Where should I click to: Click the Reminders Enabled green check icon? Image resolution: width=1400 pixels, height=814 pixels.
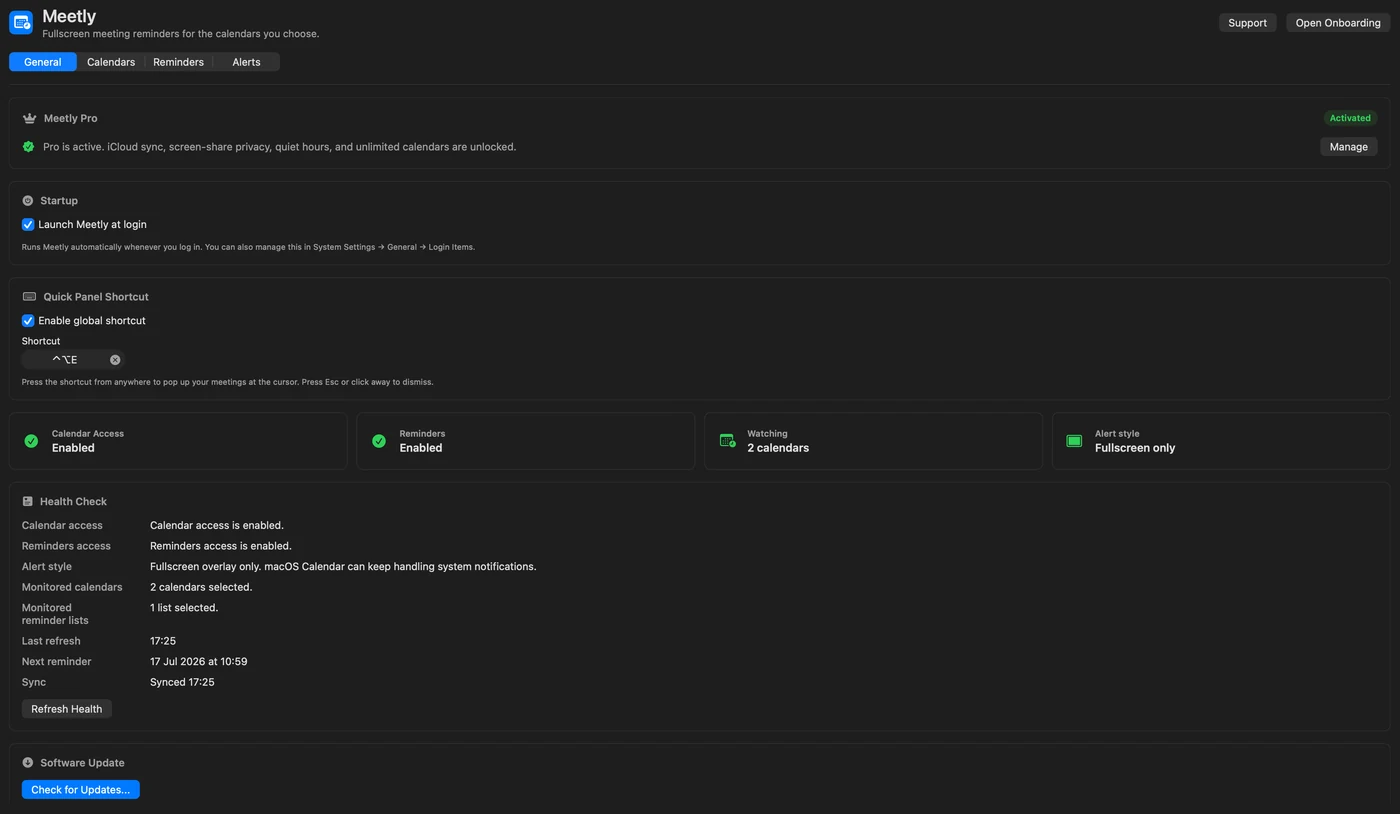point(379,441)
